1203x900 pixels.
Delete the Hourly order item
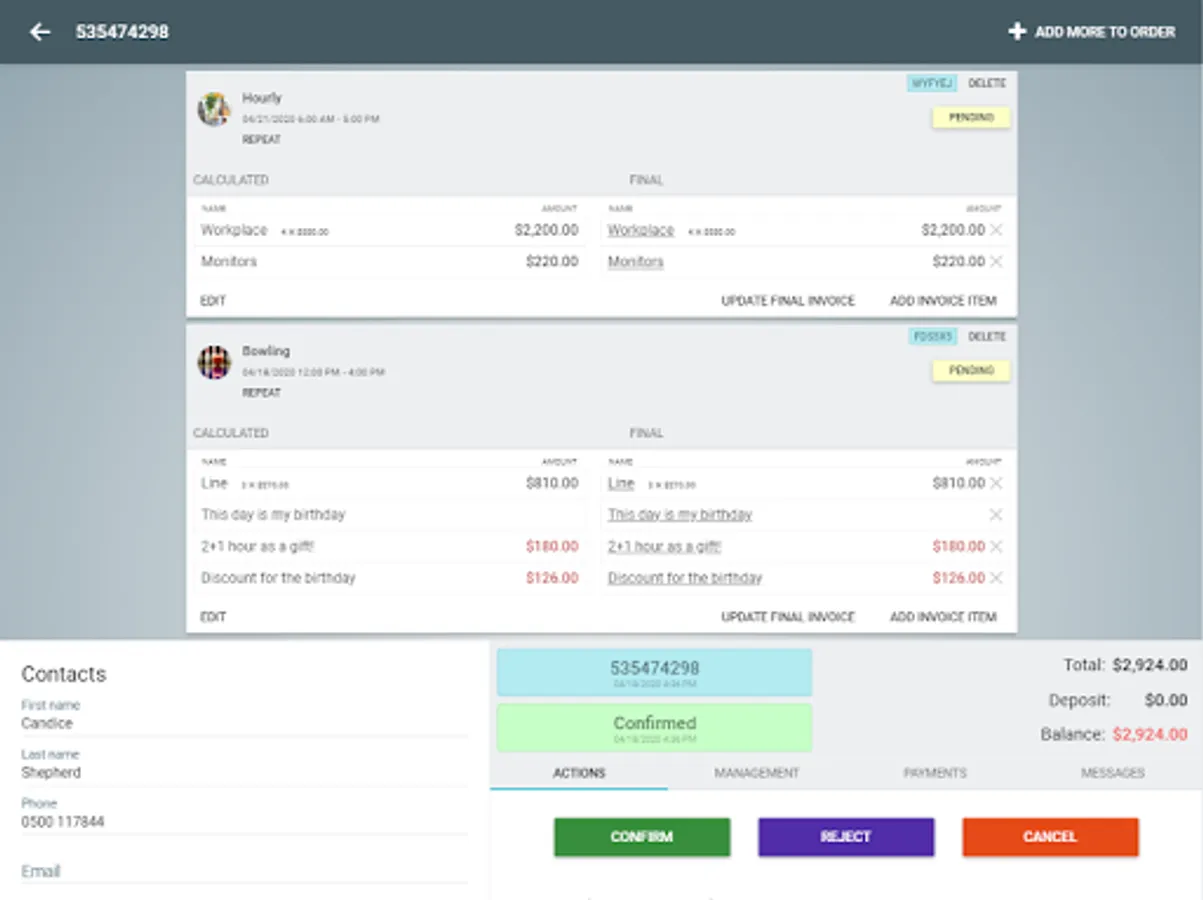987,83
